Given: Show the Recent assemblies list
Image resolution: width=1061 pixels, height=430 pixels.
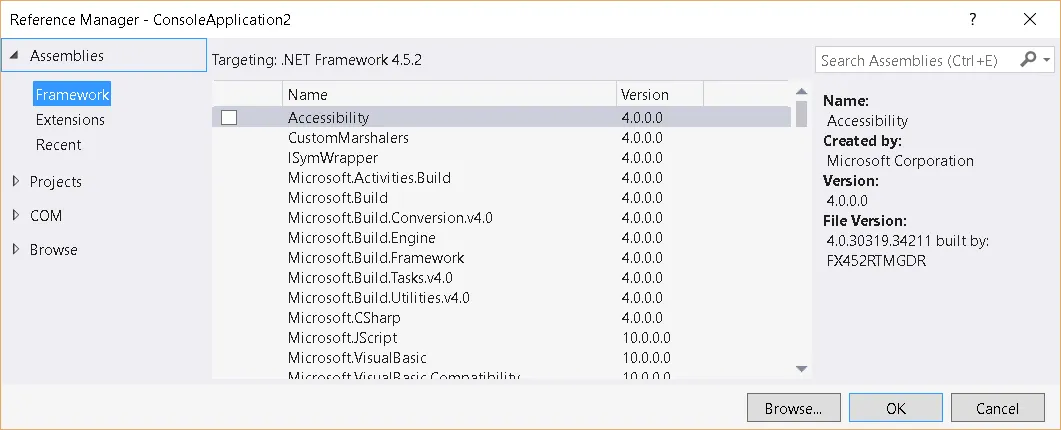Looking at the screenshot, I should tap(58, 145).
